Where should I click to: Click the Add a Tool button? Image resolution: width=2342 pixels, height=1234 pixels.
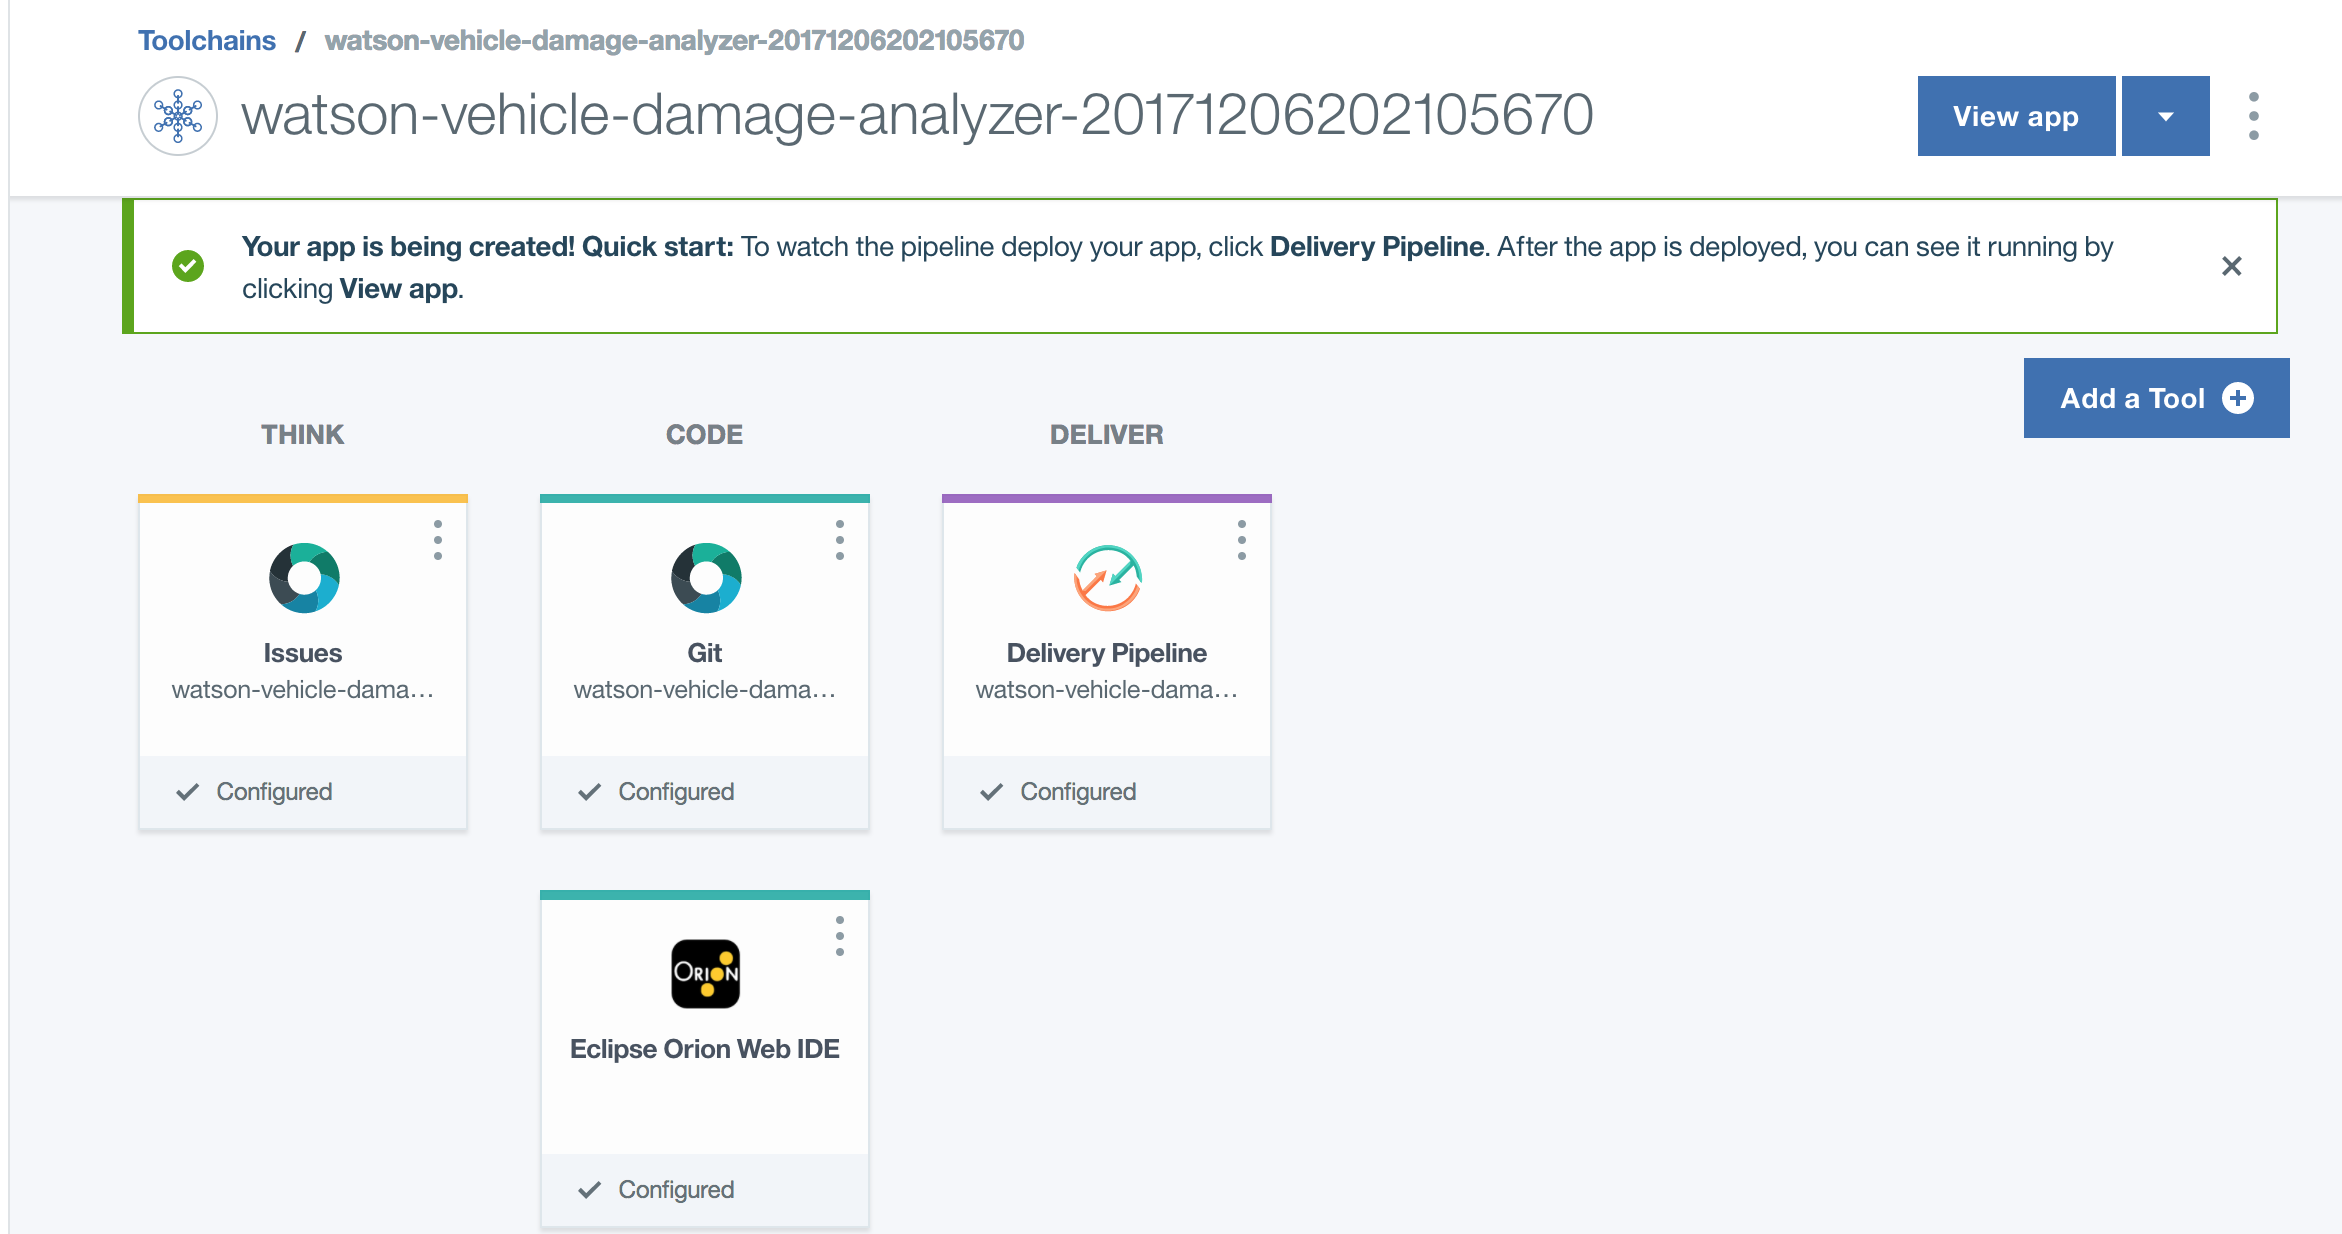2156,398
